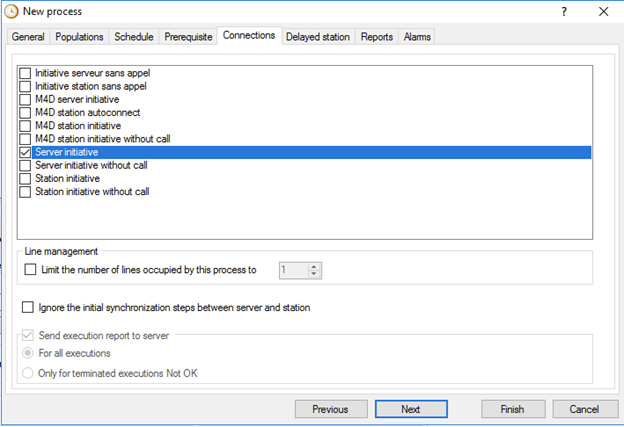This screenshot has height=427, width=624.
Task: Click the clock icon in title bar
Action: (x=11, y=12)
